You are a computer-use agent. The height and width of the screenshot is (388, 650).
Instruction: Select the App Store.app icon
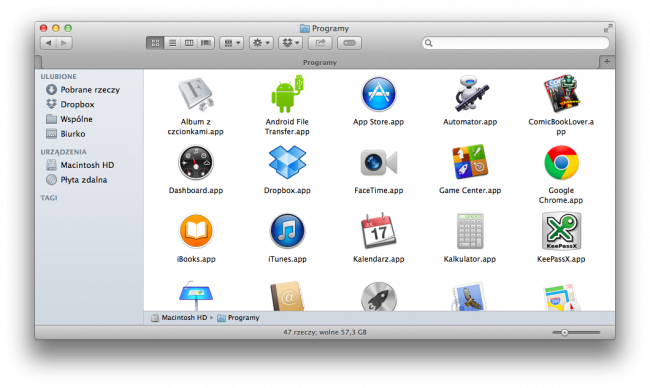click(378, 94)
